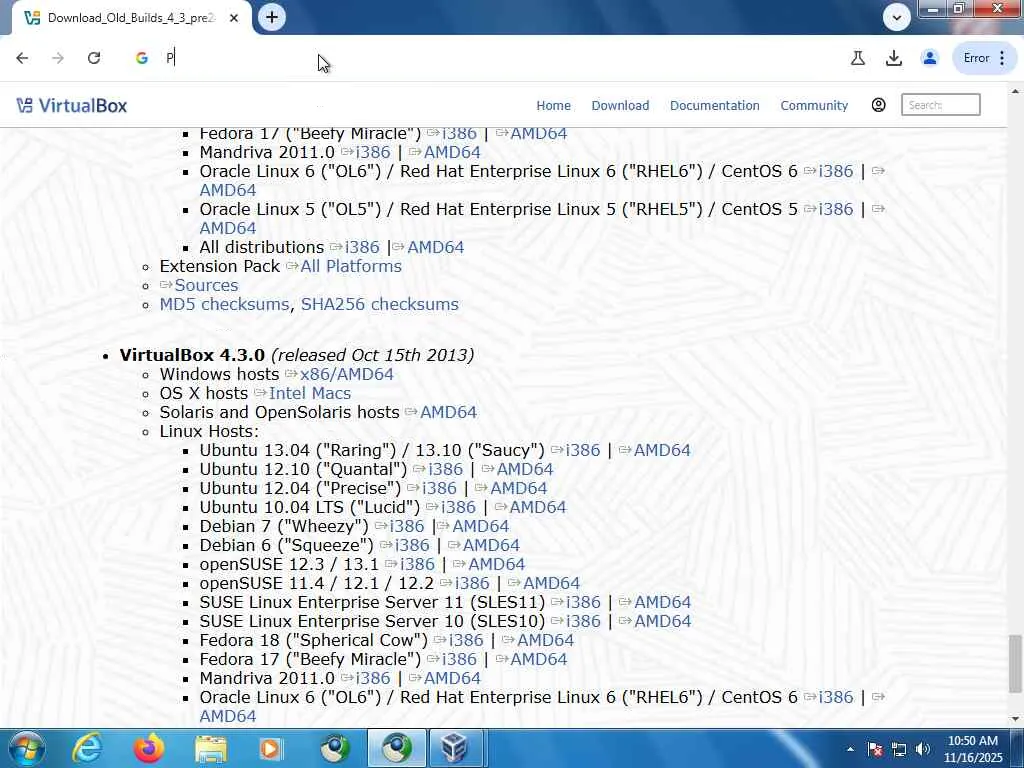Open the volume speaker tray icon
Screen dimensions: 1024x768
(922, 749)
